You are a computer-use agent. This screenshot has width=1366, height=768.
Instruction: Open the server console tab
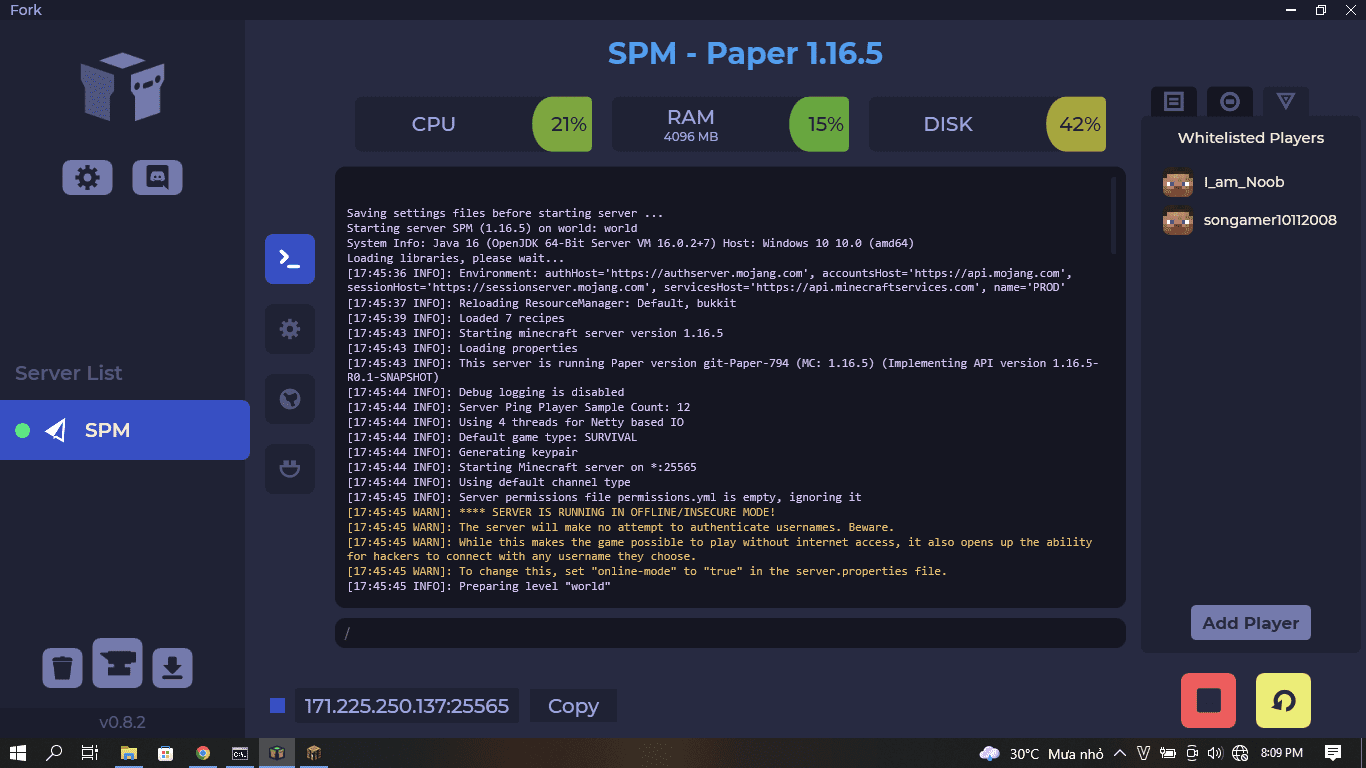pyautogui.click(x=290, y=259)
